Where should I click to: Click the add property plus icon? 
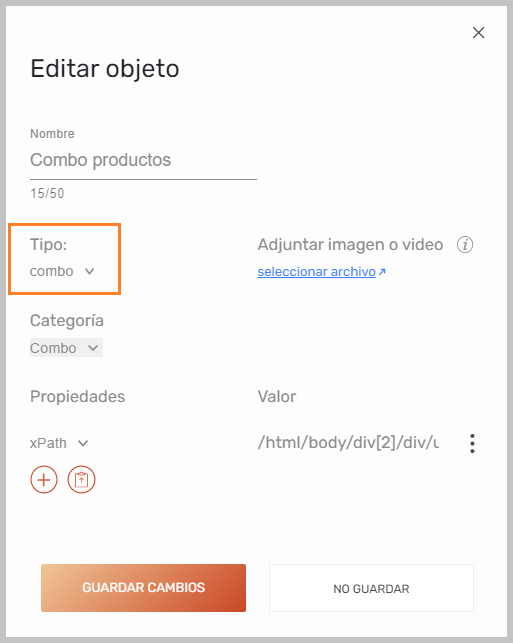click(44, 479)
